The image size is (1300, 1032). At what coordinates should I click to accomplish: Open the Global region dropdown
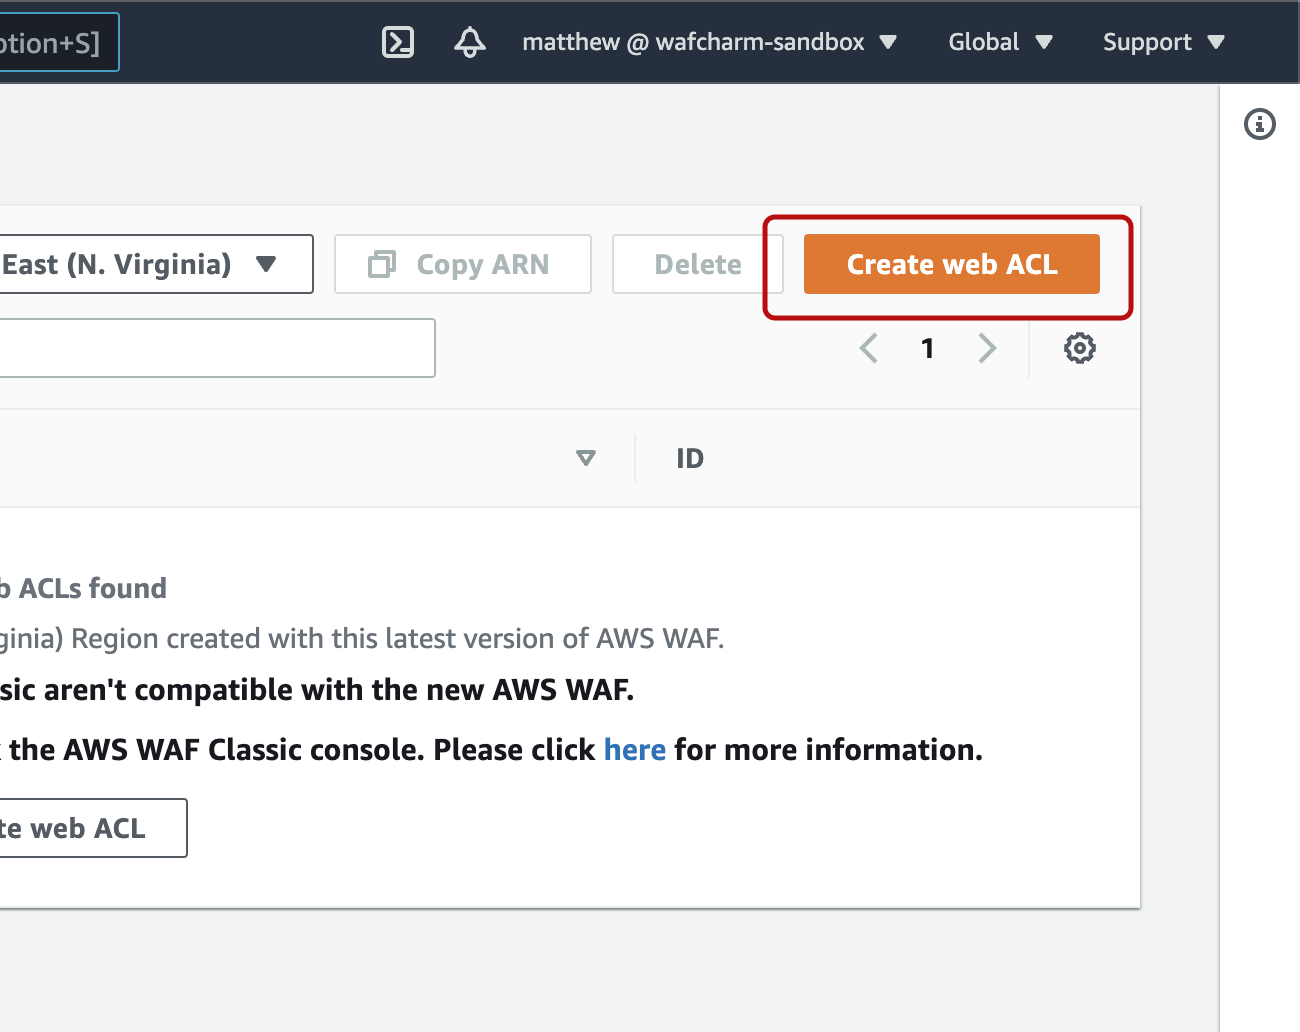point(1000,42)
